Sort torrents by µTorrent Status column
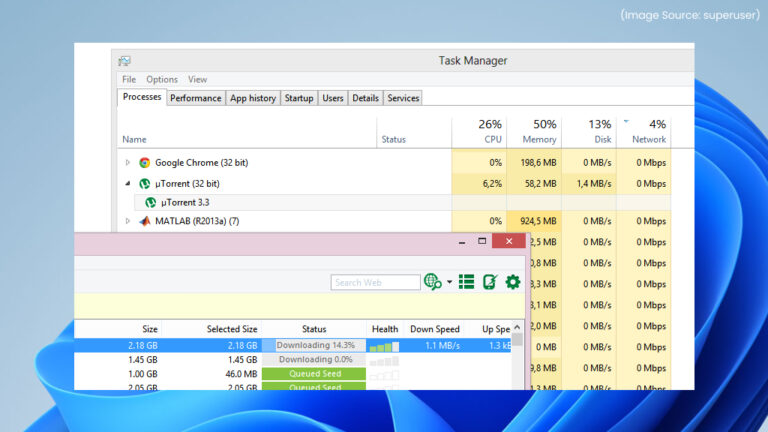The height and width of the screenshot is (432, 768). (314, 329)
